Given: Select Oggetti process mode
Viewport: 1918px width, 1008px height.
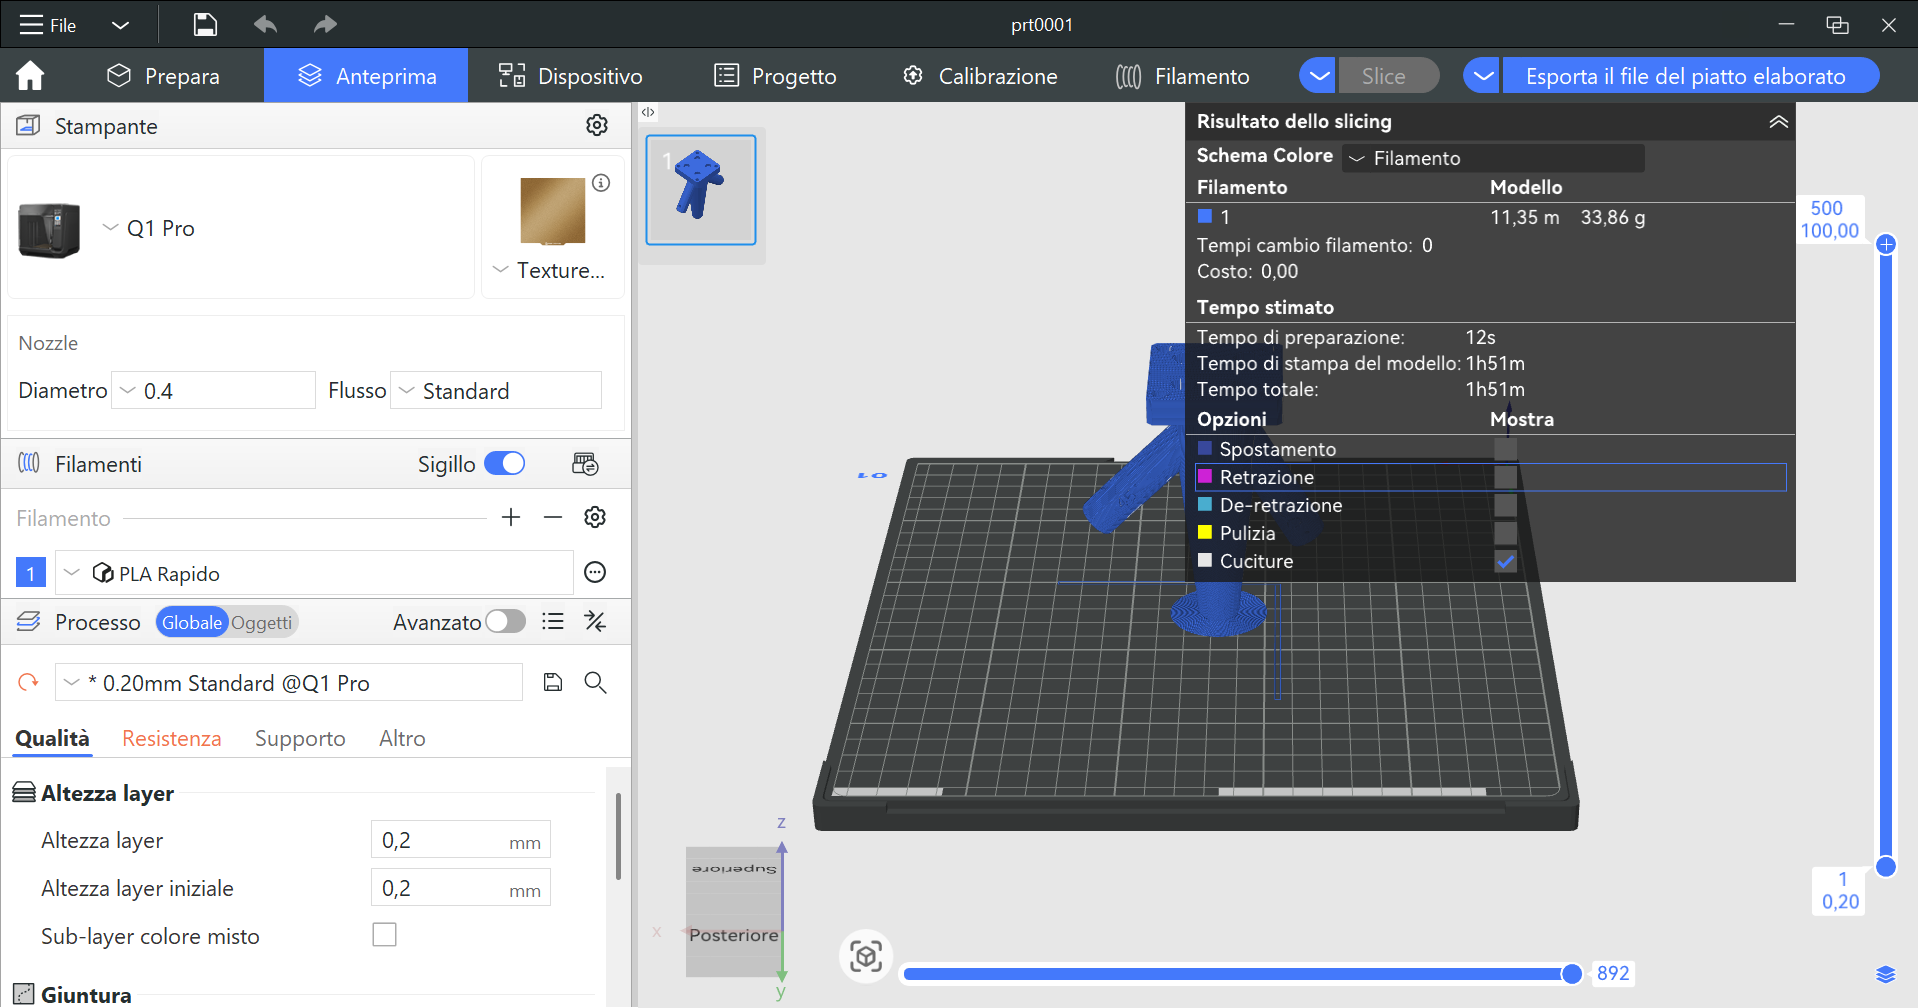Looking at the screenshot, I should [262, 622].
